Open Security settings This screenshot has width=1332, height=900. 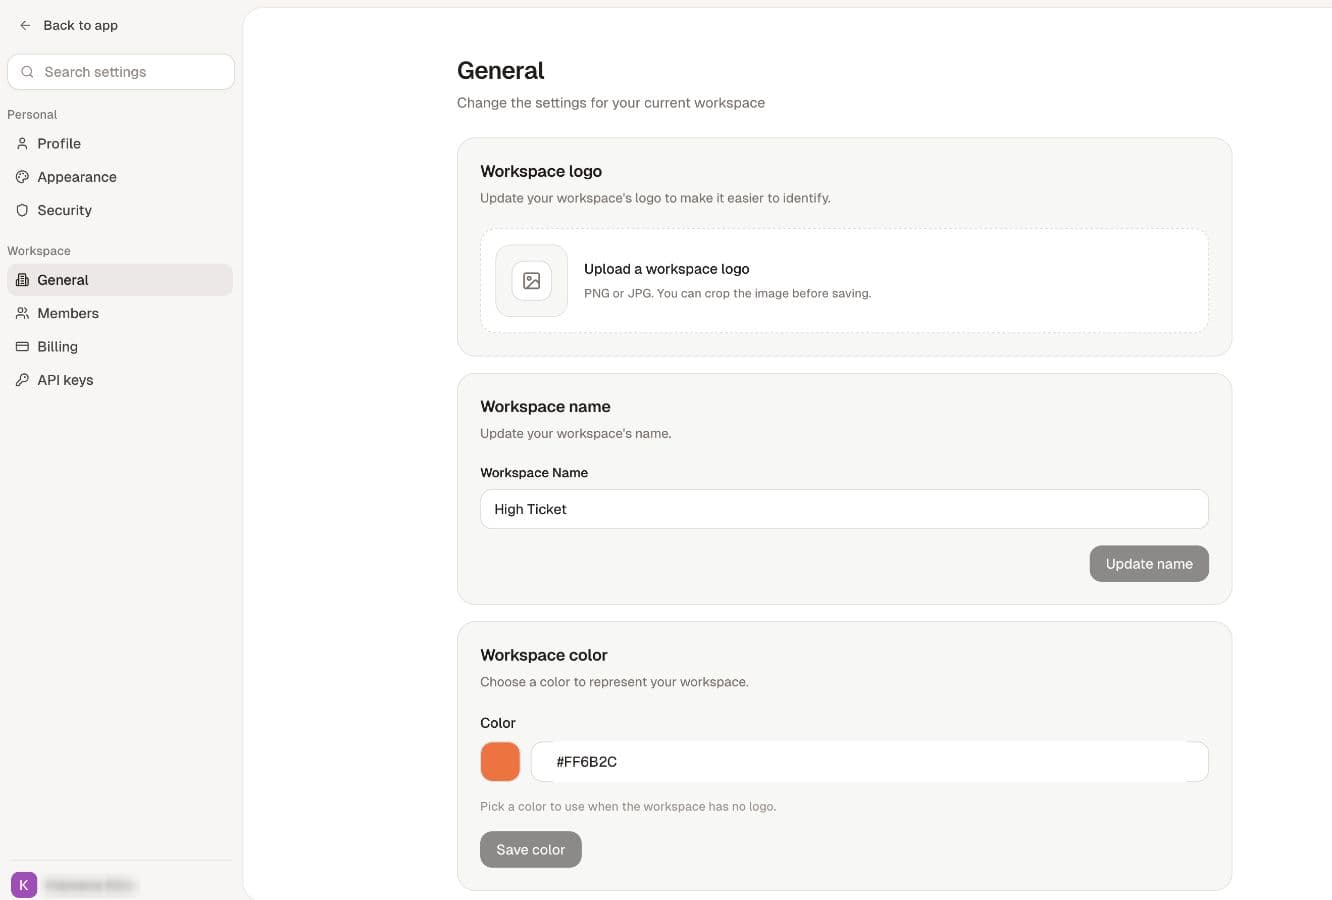coord(120,210)
